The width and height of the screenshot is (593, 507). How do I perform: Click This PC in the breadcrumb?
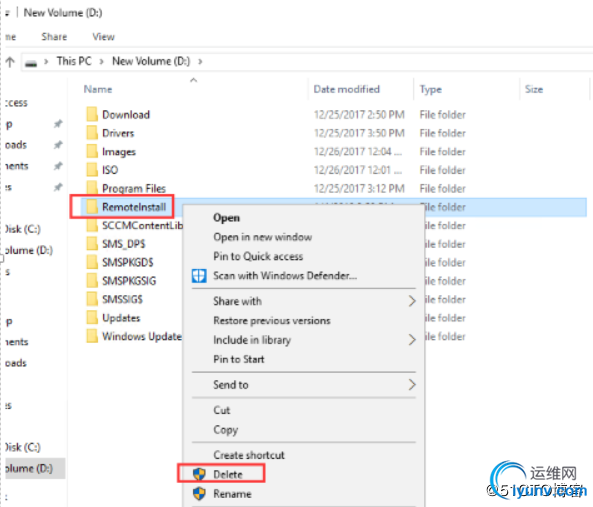[74, 61]
